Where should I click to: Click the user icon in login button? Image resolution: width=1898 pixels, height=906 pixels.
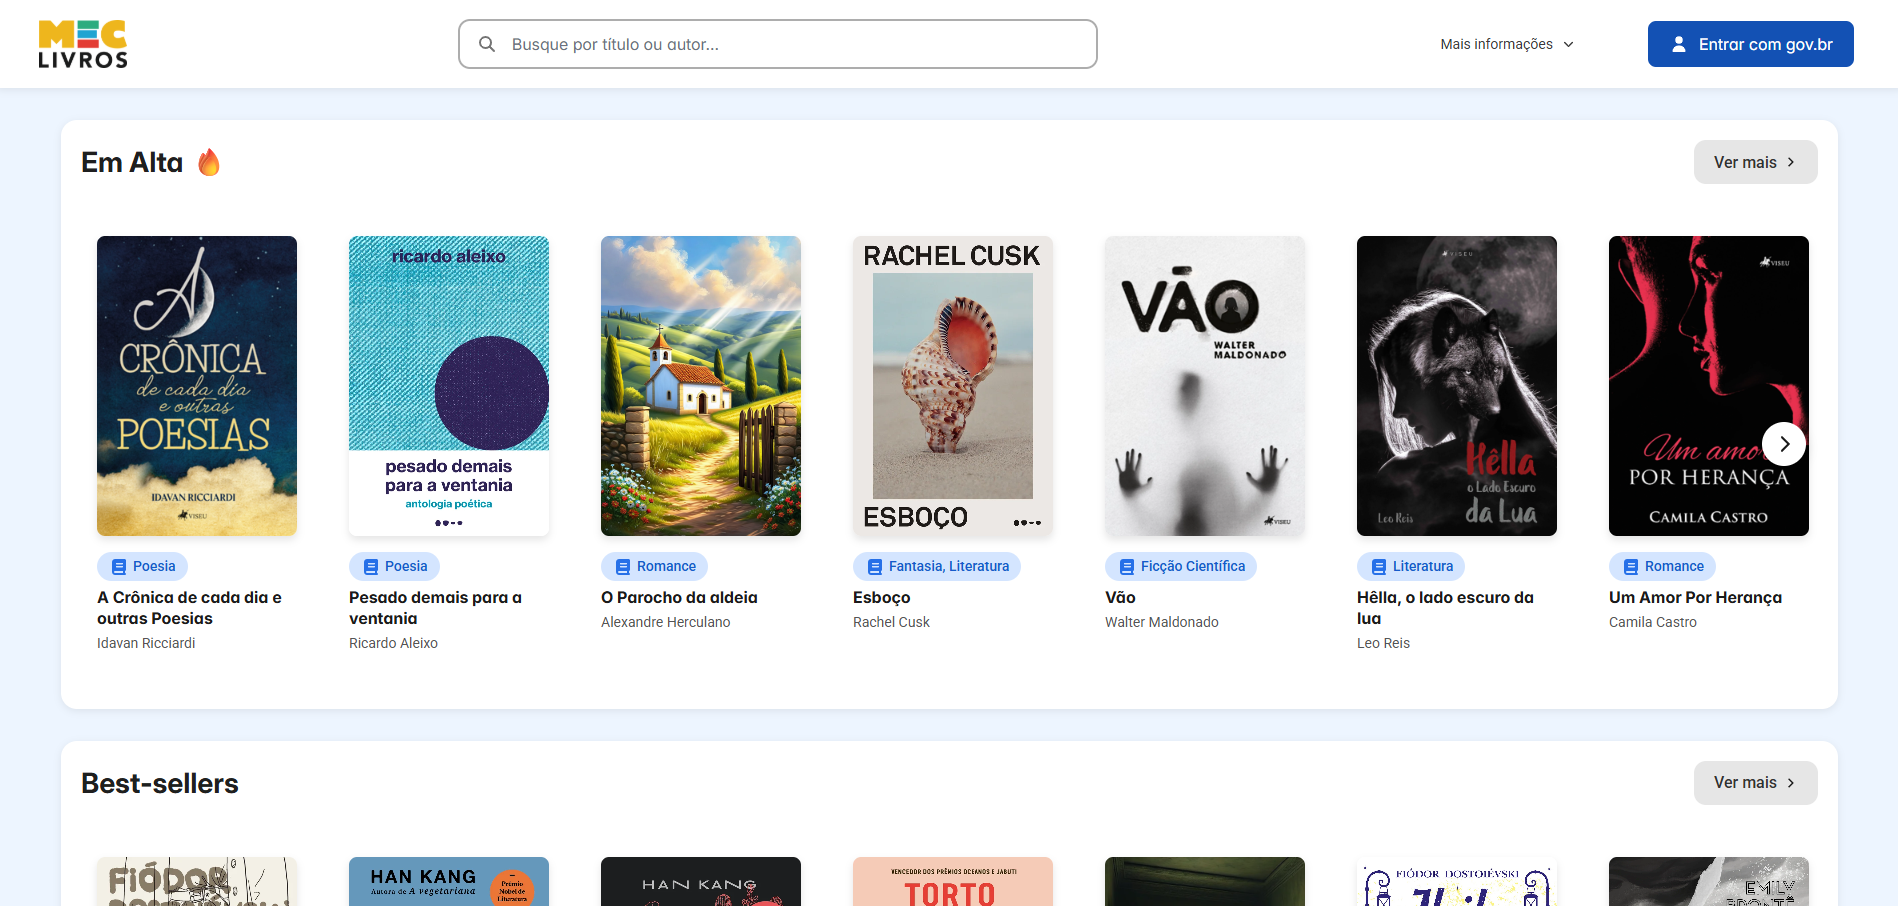tap(1679, 44)
